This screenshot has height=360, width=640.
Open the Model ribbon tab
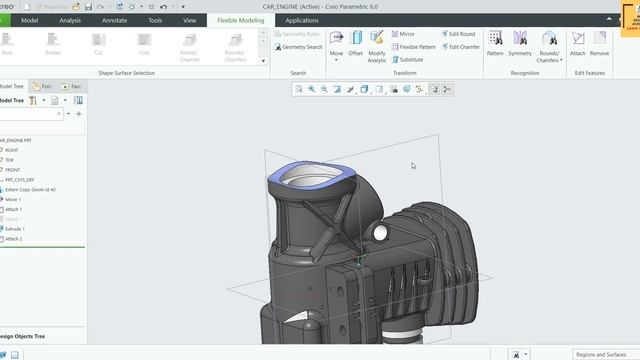point(29,20)
